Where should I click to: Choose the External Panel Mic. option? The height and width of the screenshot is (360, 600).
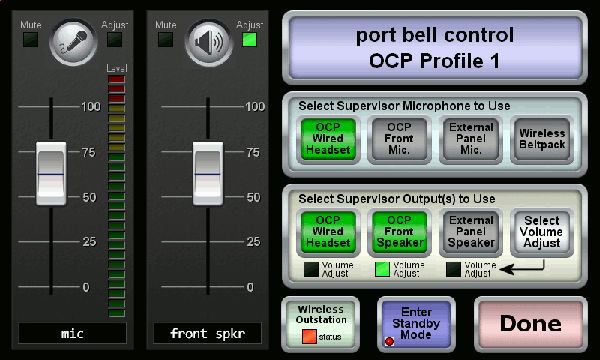click(x=471, y=139)
